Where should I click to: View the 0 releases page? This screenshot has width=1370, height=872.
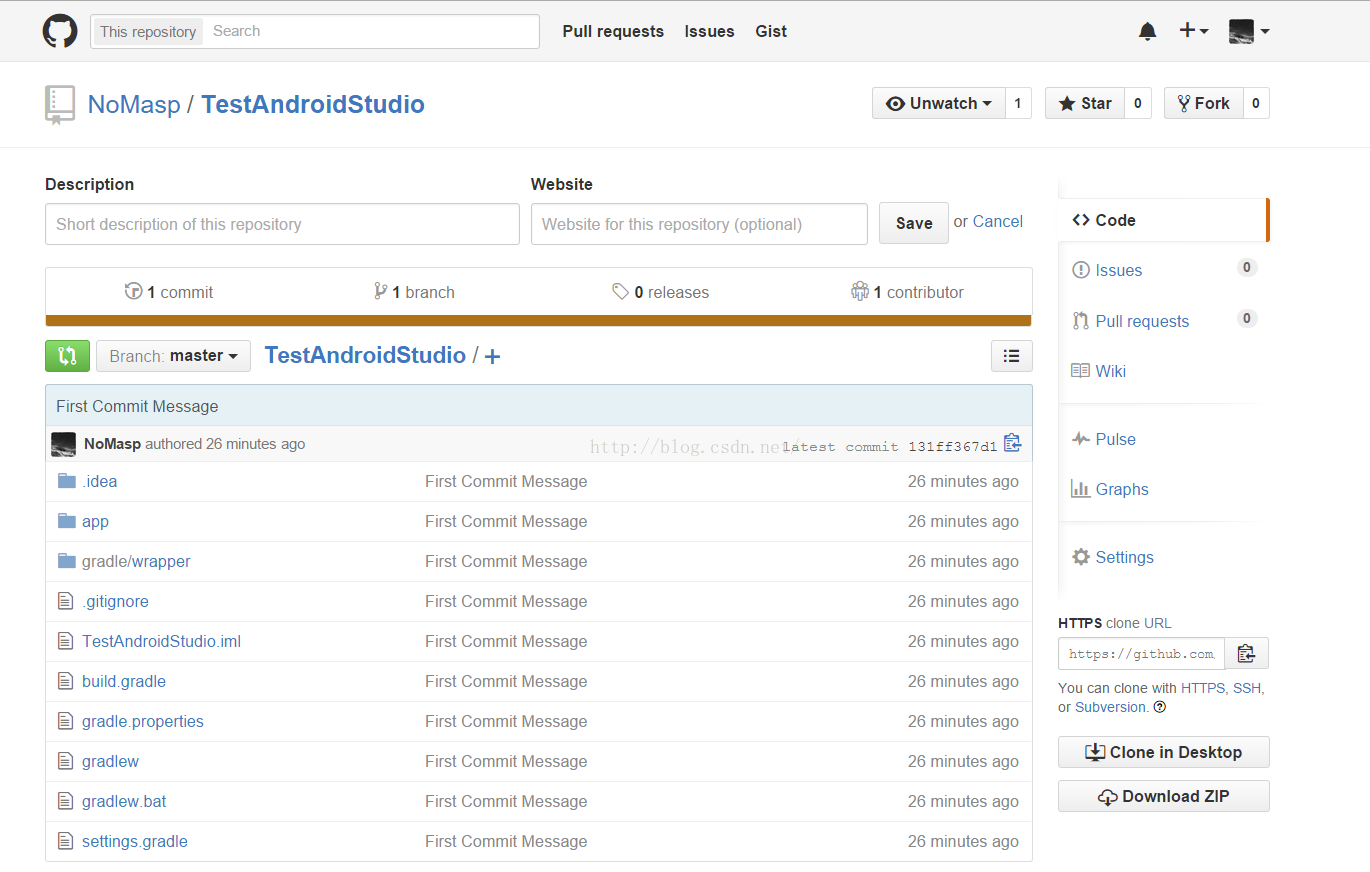click(x=661, y=292)
